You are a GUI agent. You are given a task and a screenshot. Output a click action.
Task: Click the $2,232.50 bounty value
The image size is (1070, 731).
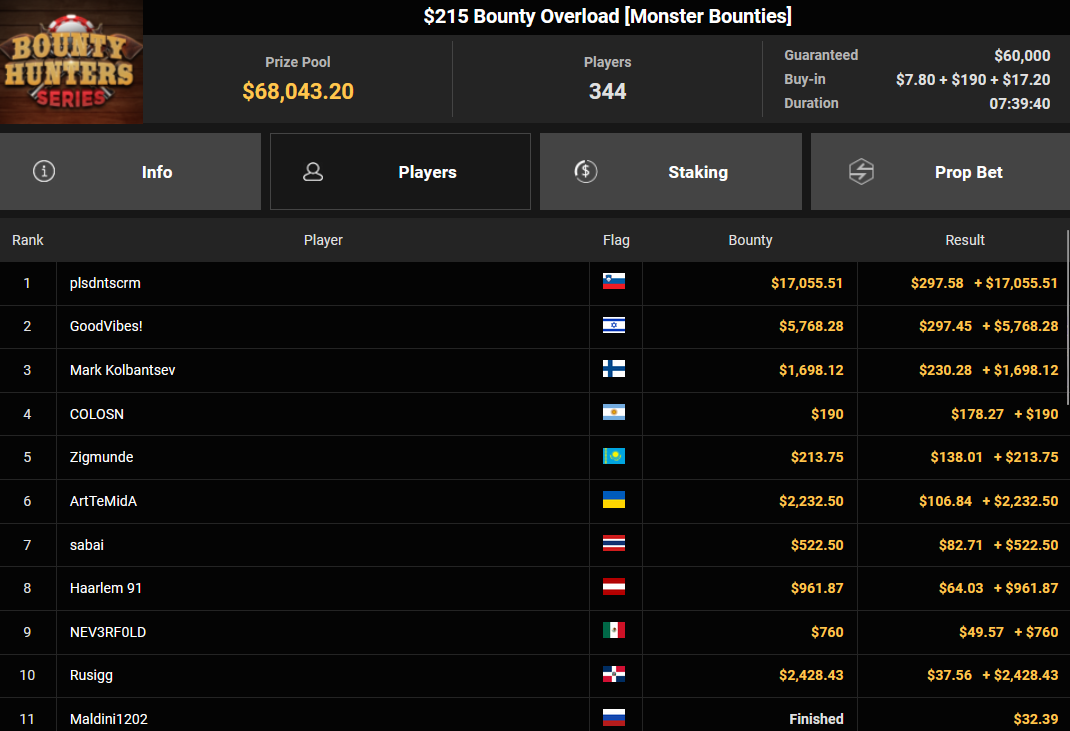(x=811, y=501)
